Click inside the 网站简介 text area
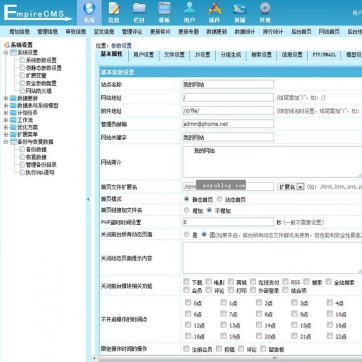This screenshot has width=362, height=362. [x=272, y=162]
